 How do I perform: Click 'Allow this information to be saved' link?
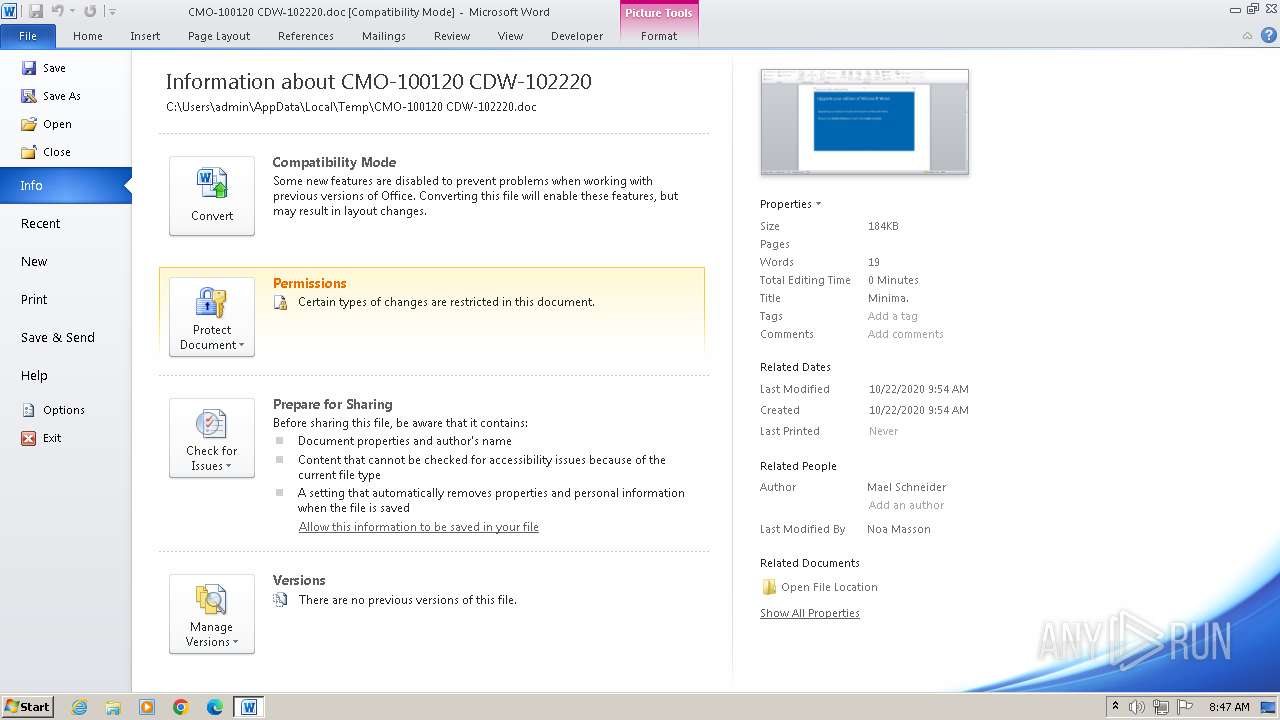(x=419, y=527)
